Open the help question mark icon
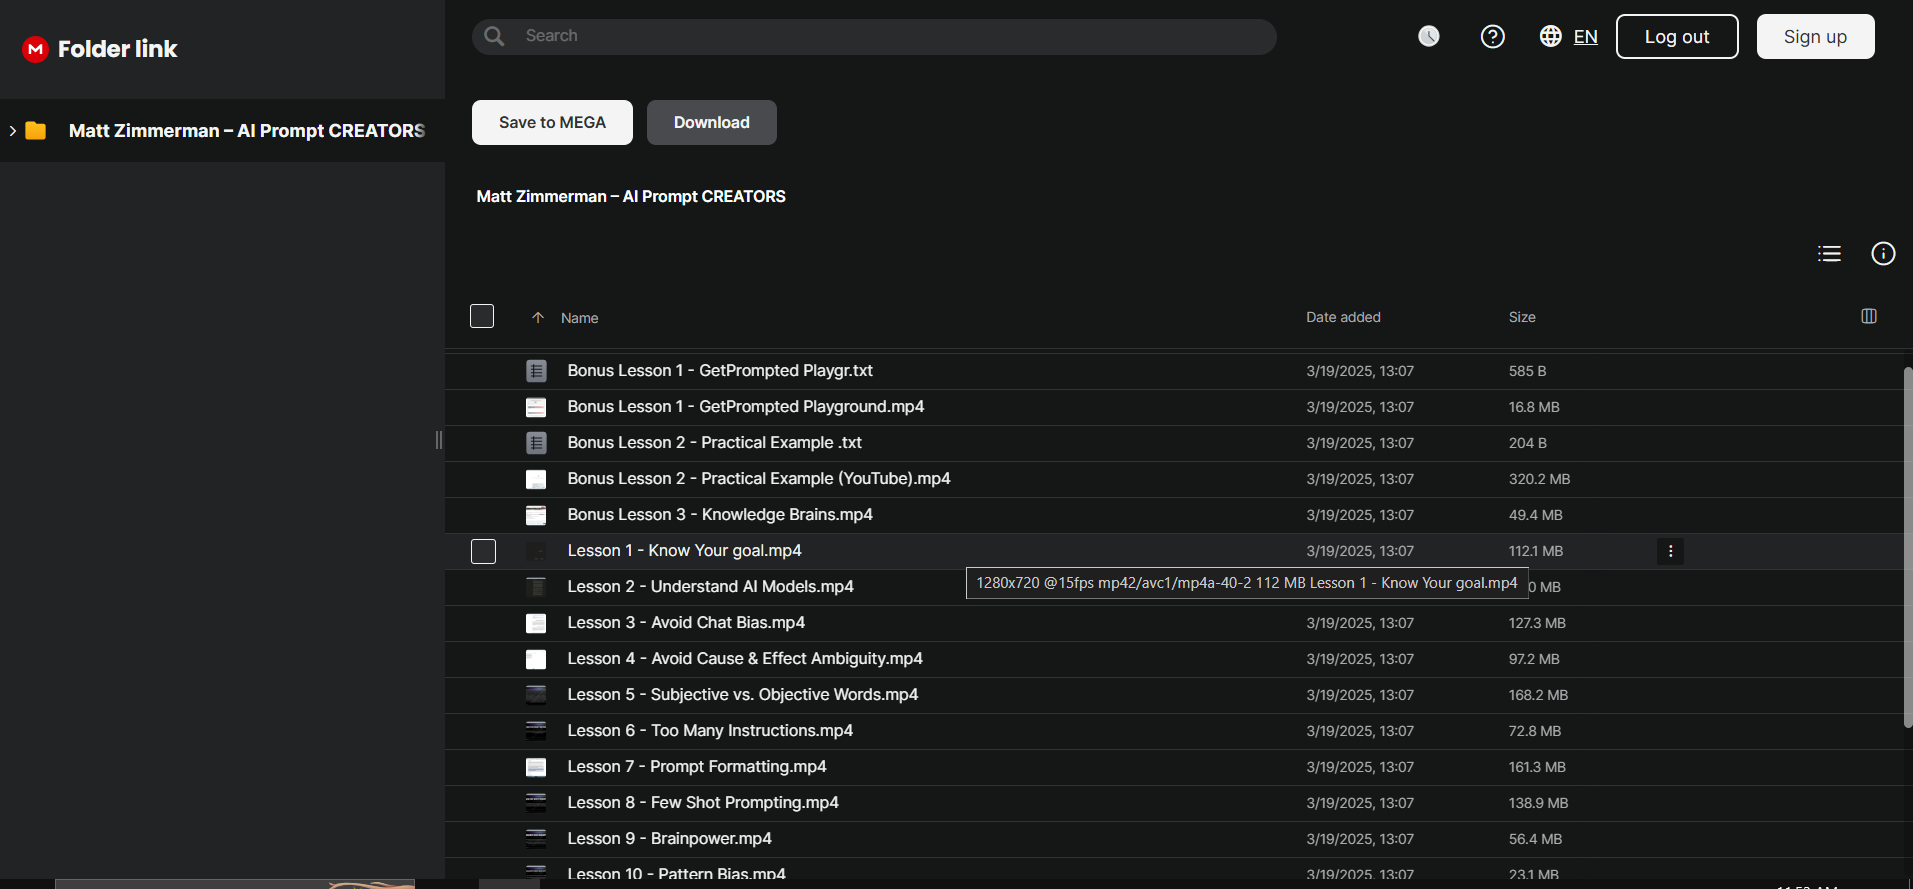 (x=1492, y=36)
